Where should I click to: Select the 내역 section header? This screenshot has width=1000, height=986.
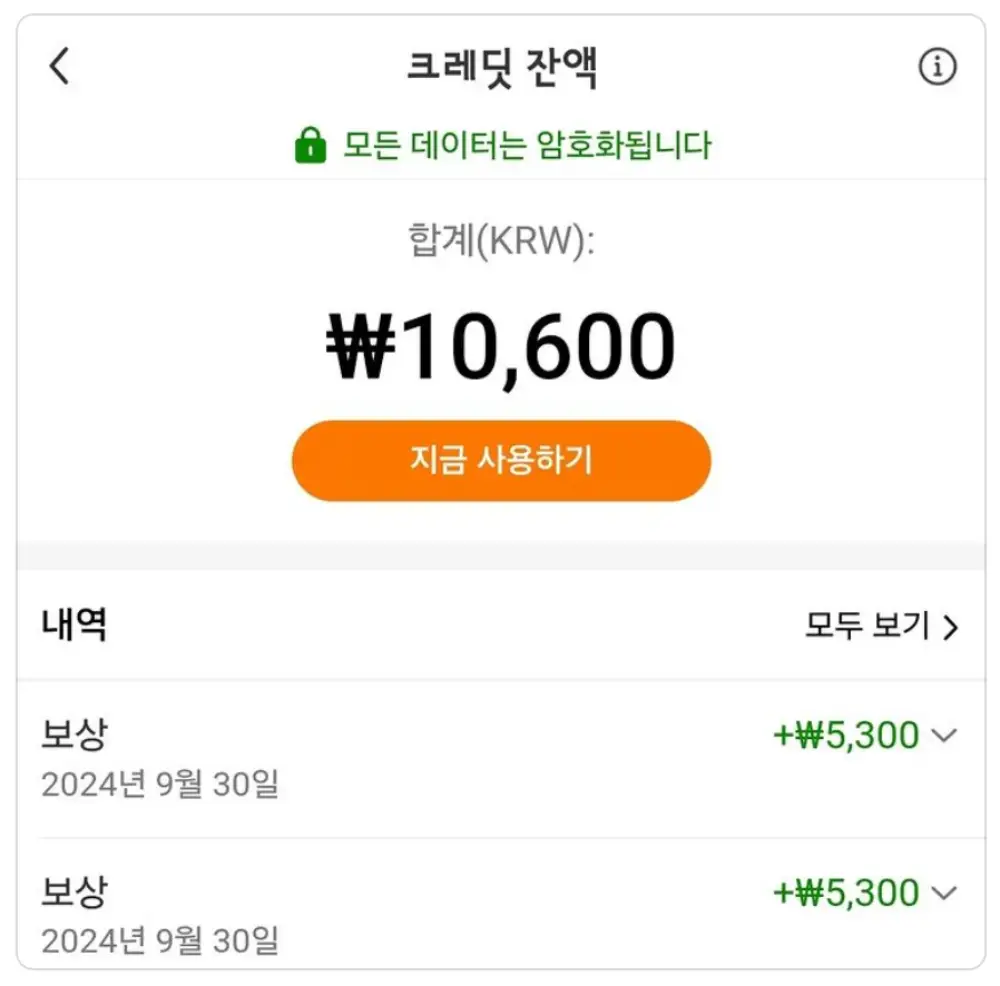coord(68,625)
